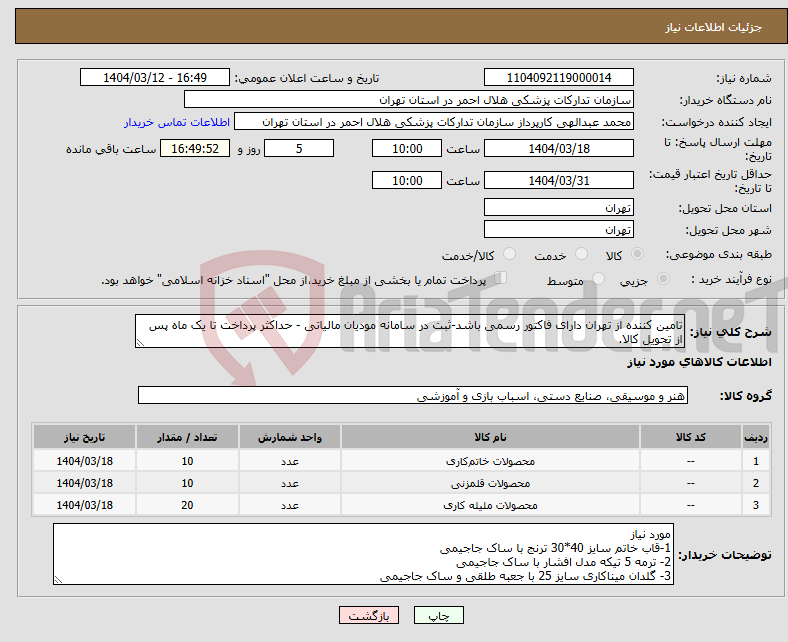Click the goods group field هنر و موسیقی

point(413,395)
